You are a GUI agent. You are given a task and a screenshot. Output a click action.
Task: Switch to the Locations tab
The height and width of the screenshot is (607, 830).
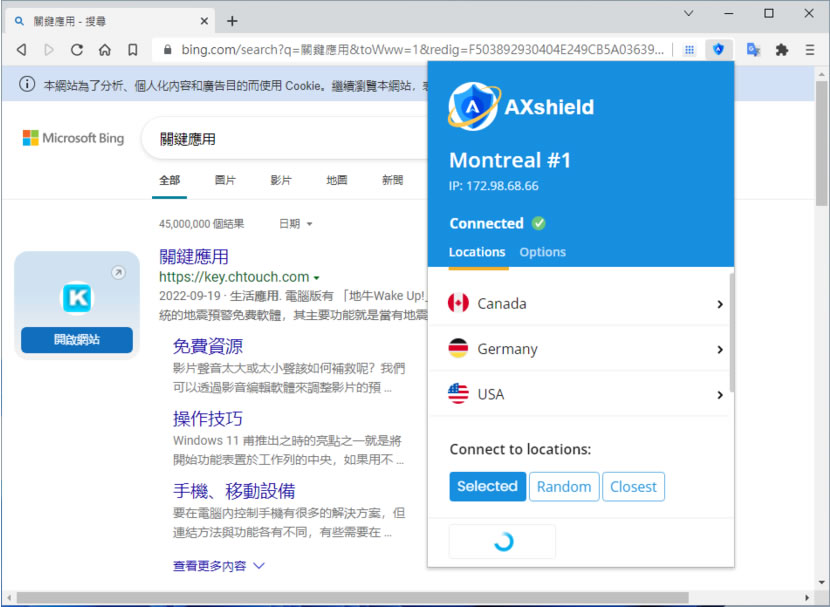point(477,252)
